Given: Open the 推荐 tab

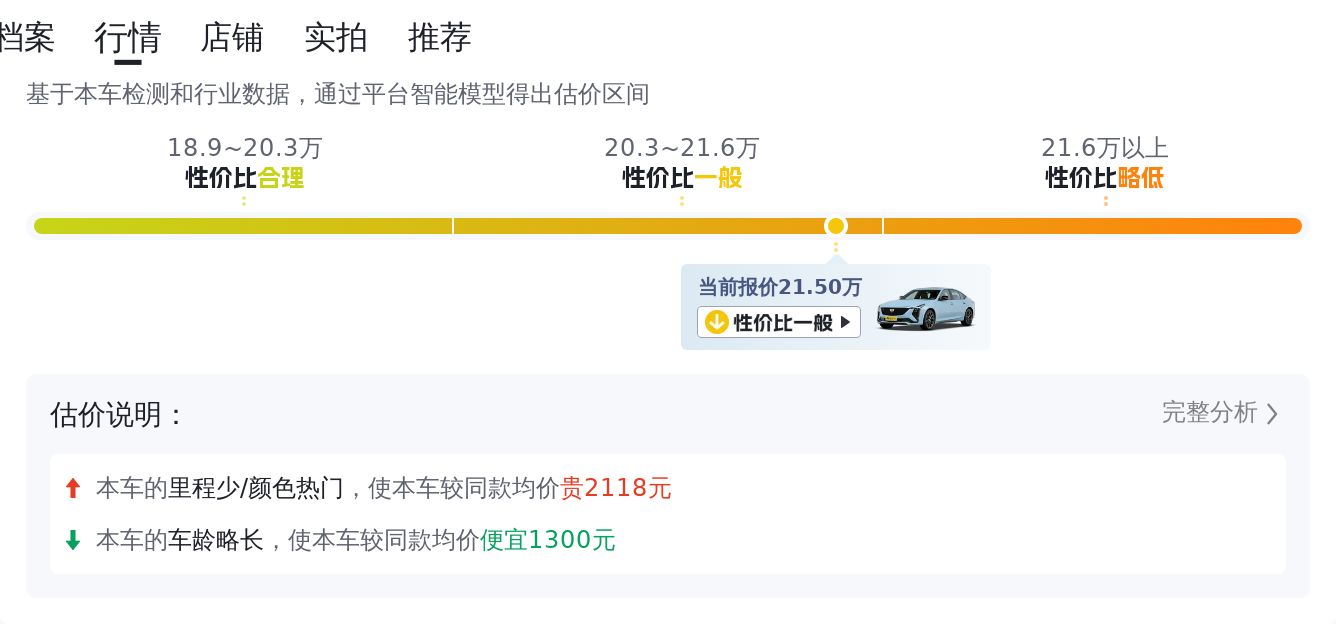Looking at the screenshot, I should [440, 38].
